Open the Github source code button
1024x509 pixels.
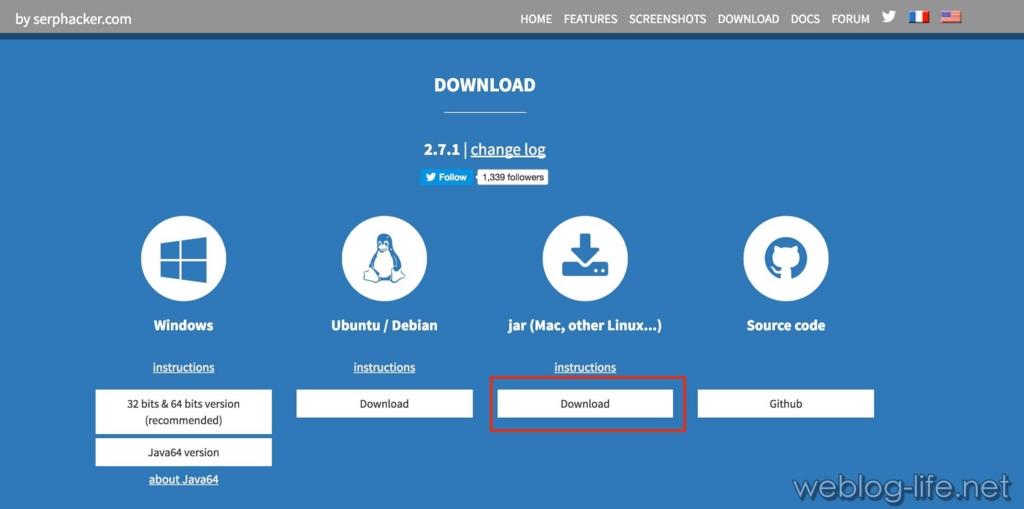coord(785,404)
